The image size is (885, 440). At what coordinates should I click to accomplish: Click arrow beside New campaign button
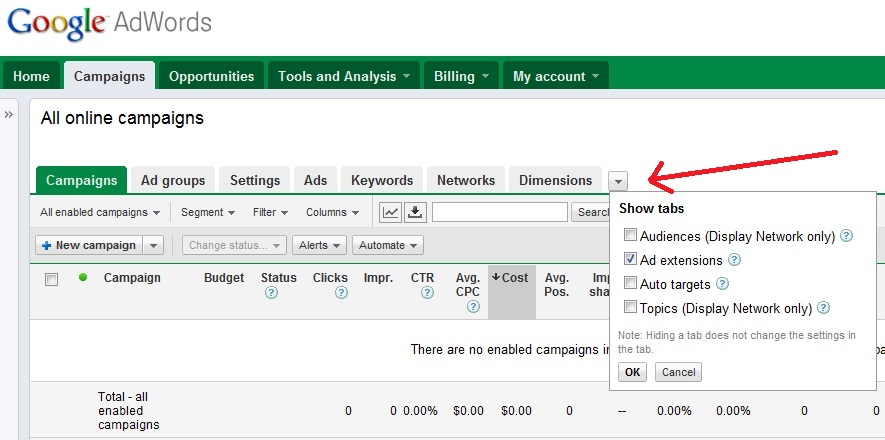tap(153, 245)
